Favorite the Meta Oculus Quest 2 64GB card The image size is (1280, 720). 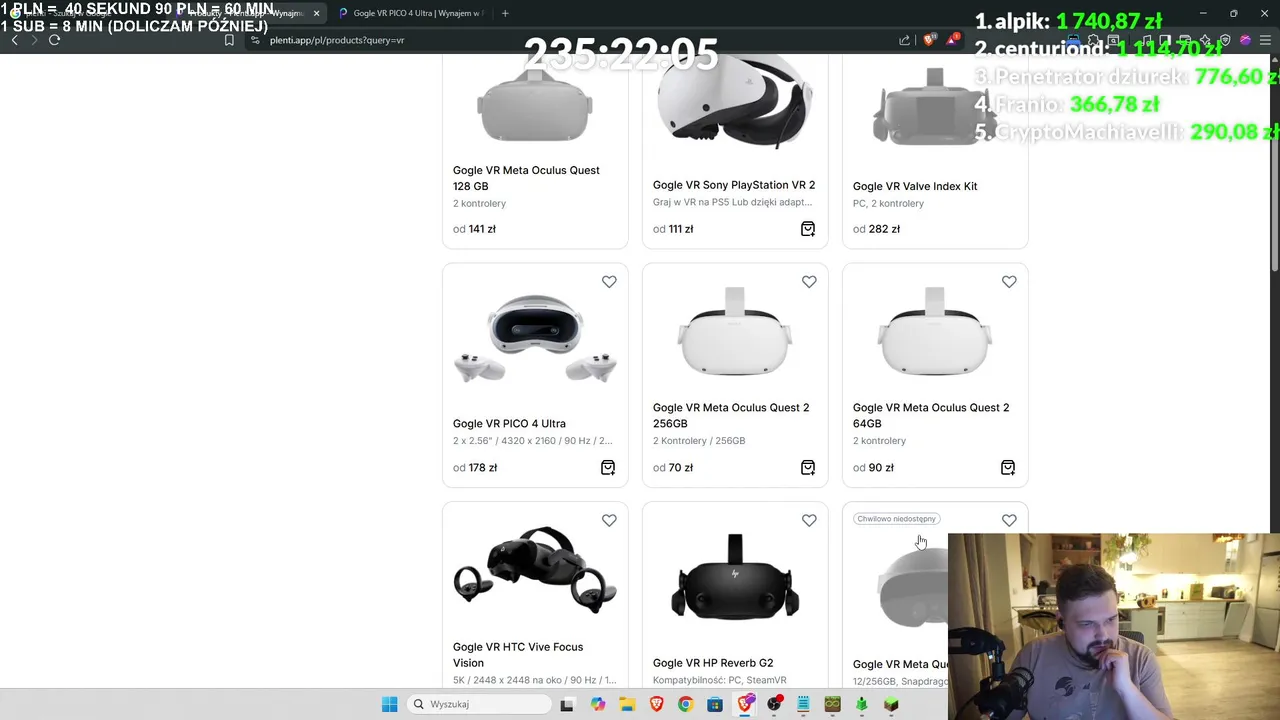tap(1009, 282)
